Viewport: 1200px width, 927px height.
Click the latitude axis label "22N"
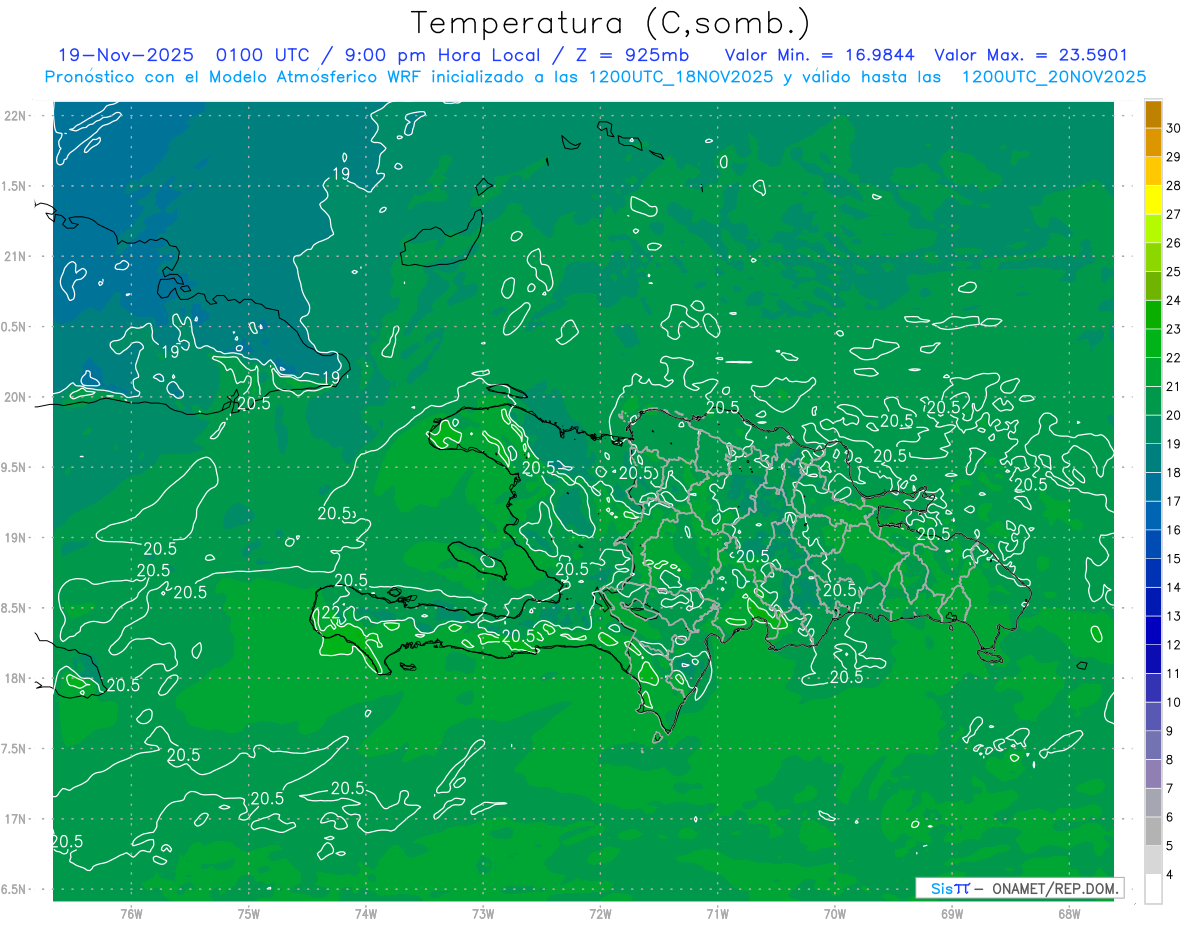[x=15, y=115]
